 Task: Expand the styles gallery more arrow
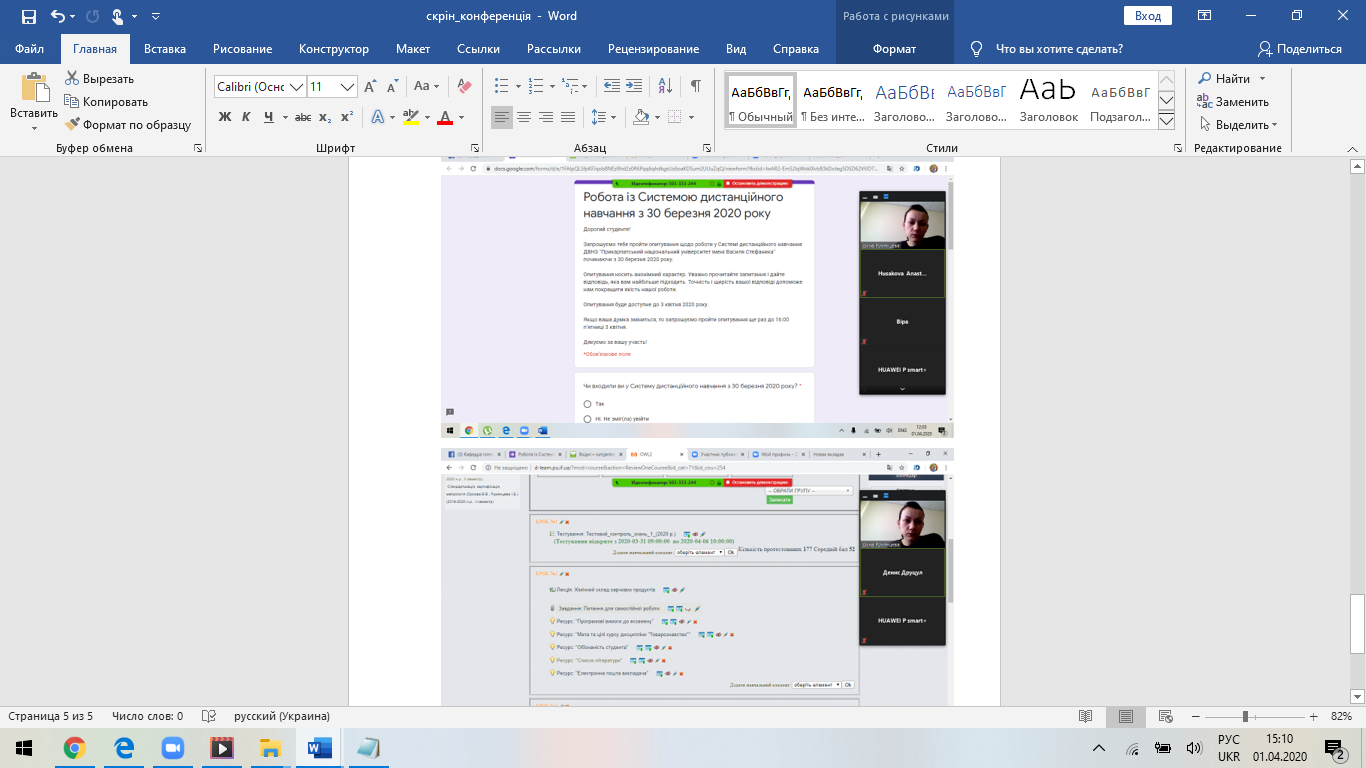click(x=1166, y=119)
